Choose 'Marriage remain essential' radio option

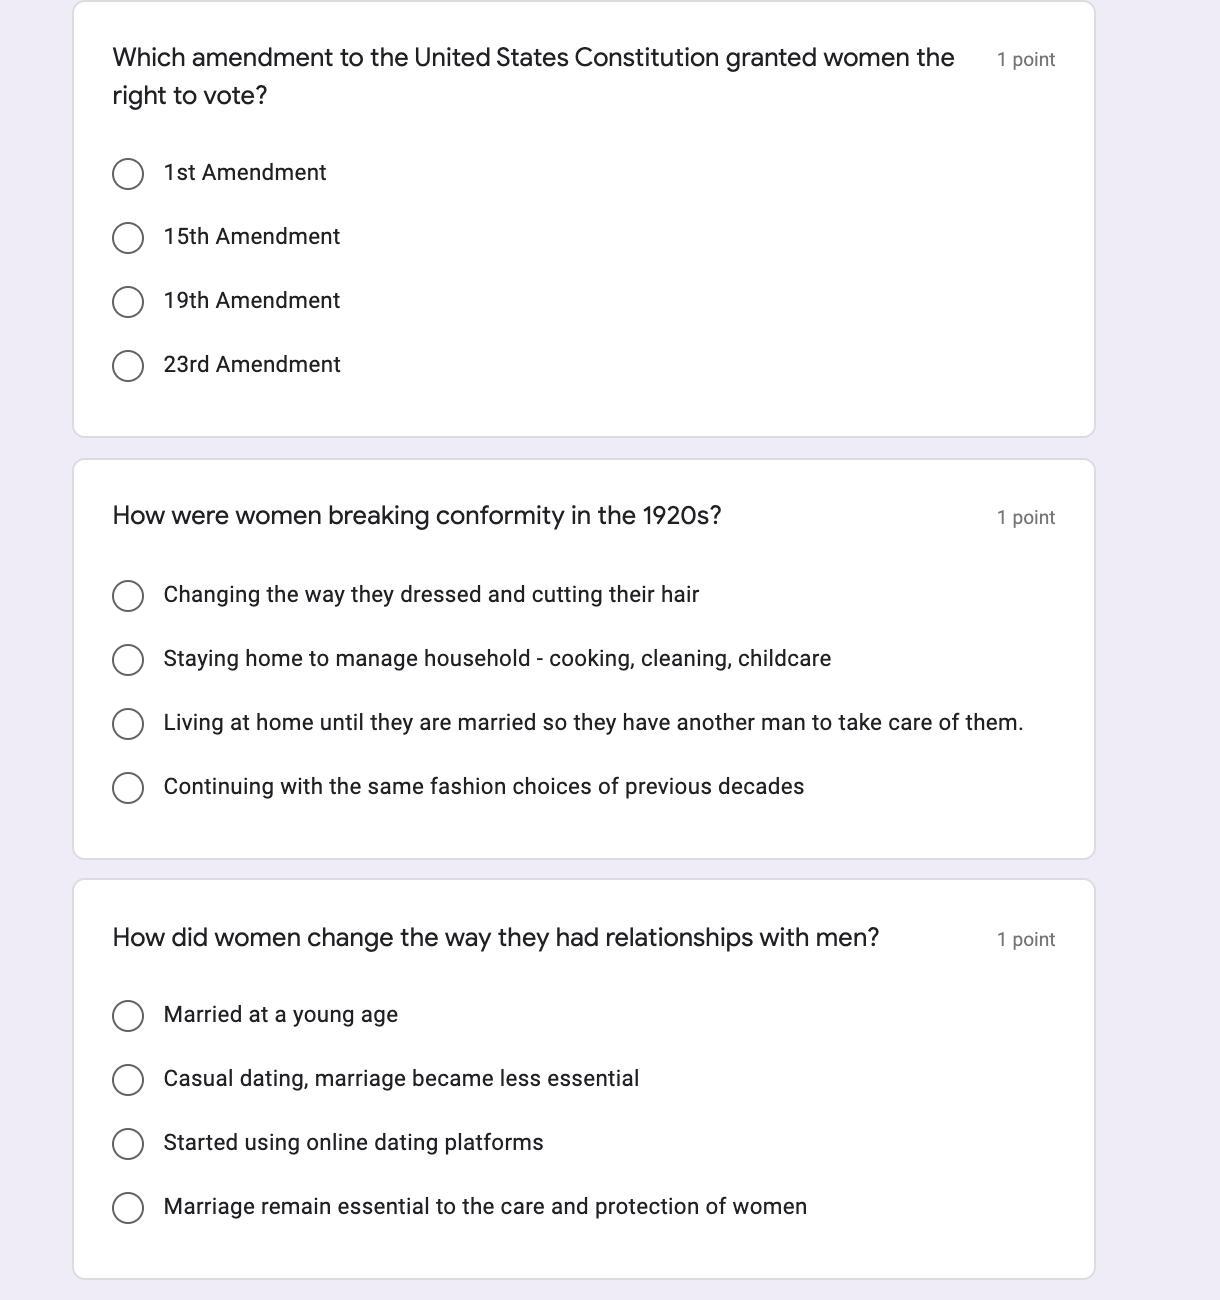click(x=128, y=1208)
